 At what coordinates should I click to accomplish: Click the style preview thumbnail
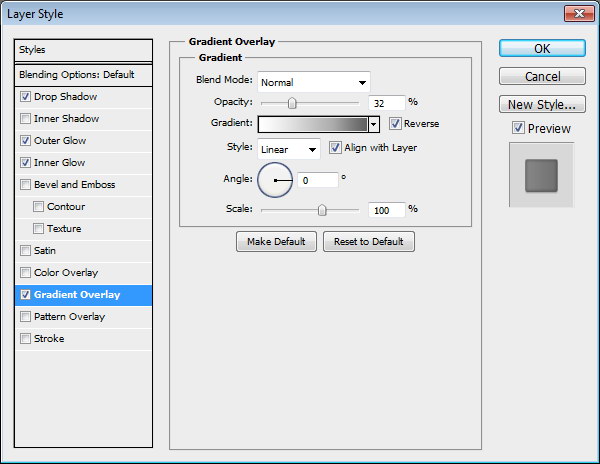click(540, 175)
